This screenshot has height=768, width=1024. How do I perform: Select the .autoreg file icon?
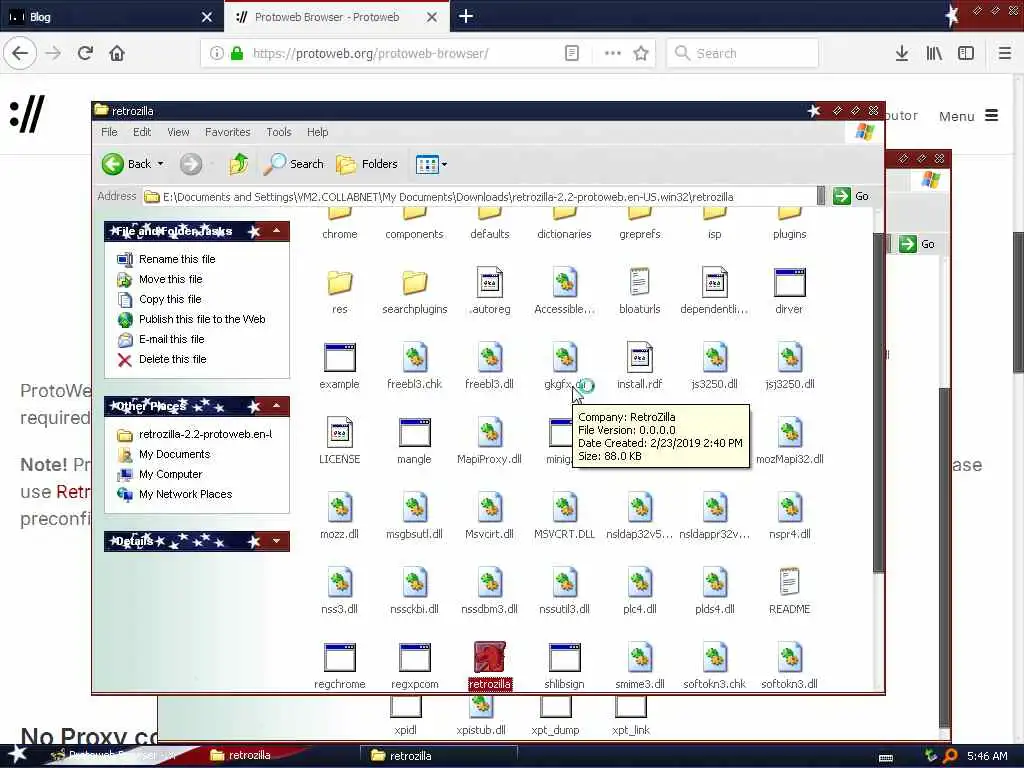point(490,283)
